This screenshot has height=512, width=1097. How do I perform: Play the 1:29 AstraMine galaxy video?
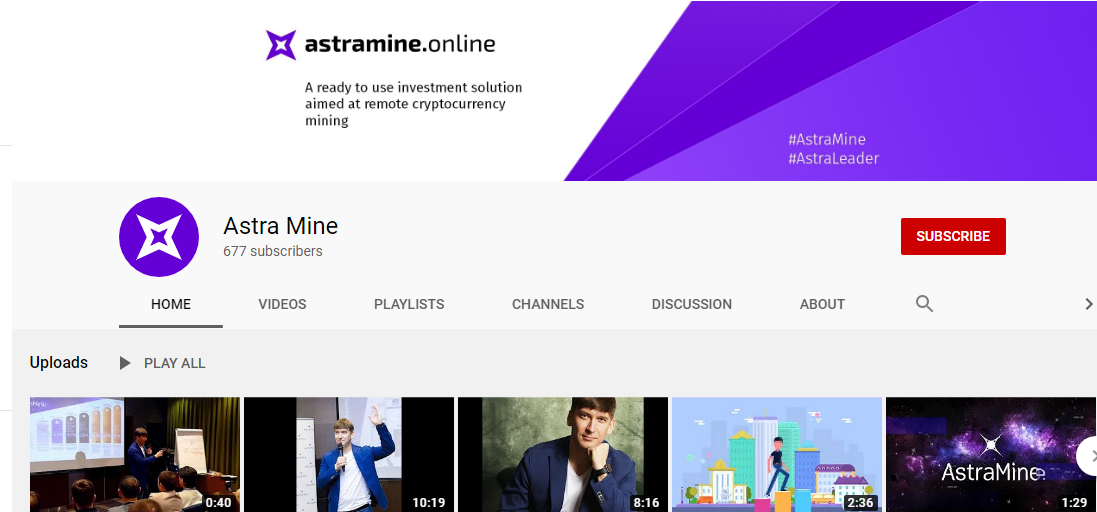[991, 455]
